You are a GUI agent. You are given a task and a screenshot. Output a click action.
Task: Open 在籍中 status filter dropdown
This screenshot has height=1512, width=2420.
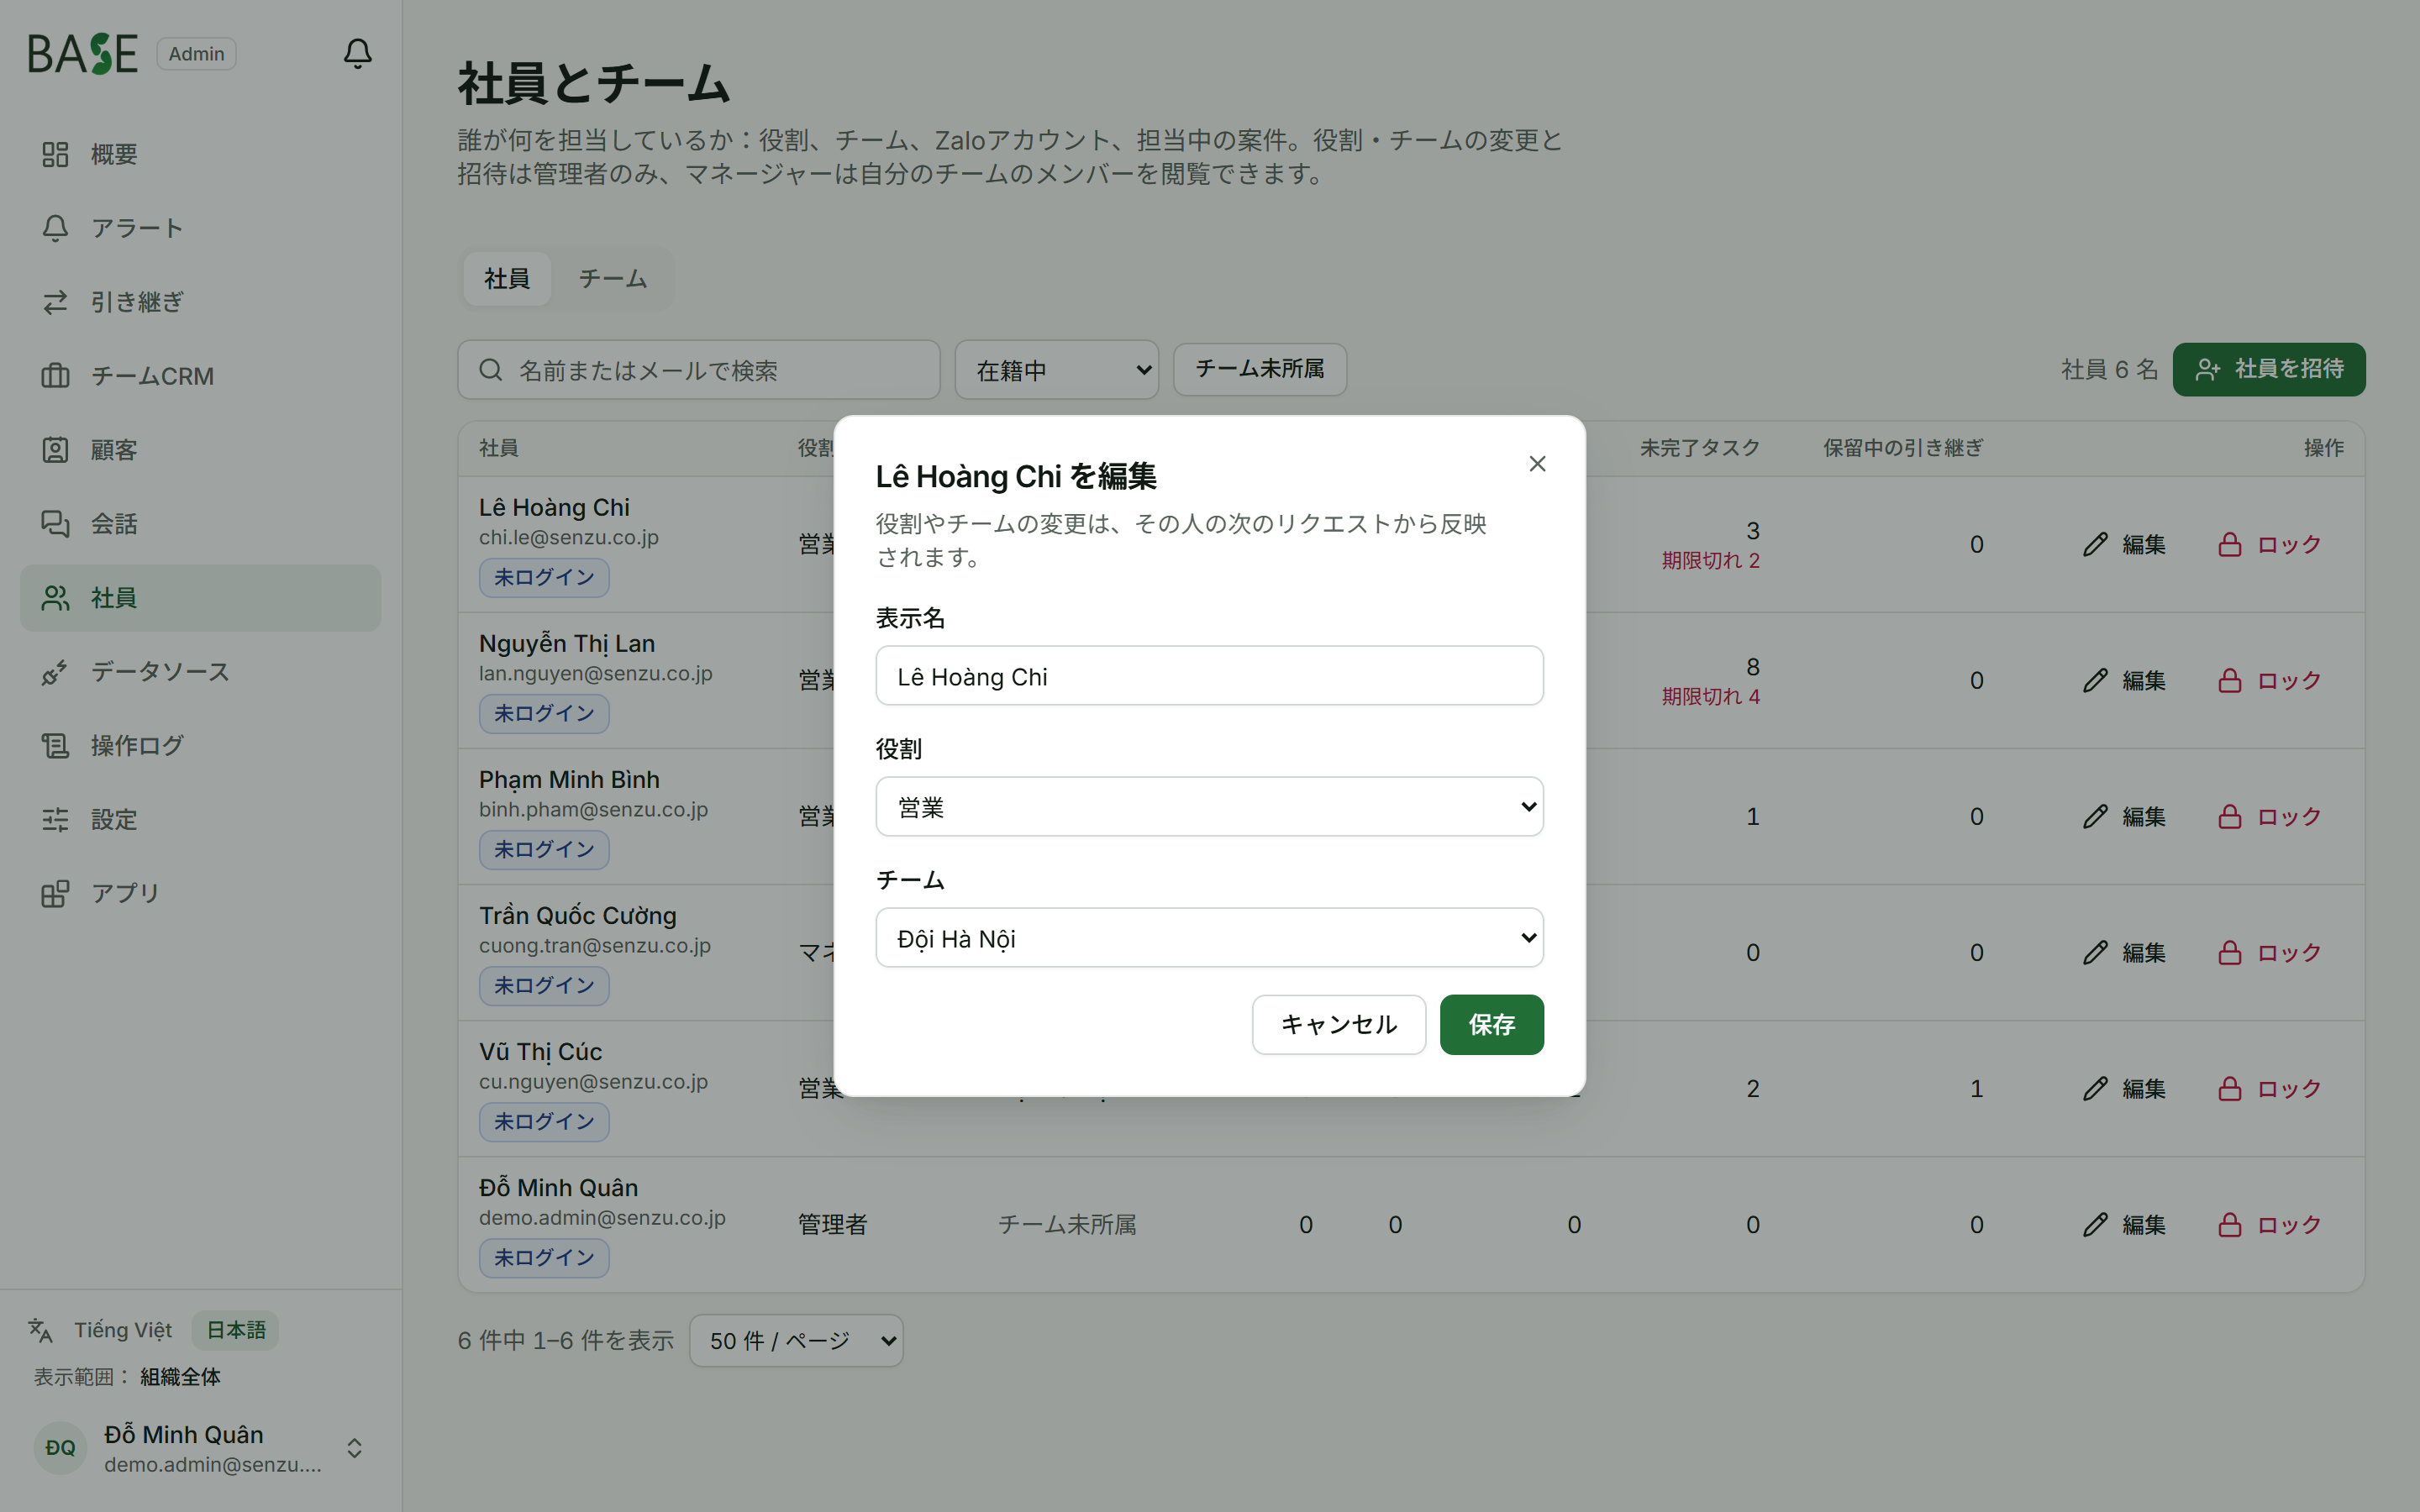[1057, 370]
